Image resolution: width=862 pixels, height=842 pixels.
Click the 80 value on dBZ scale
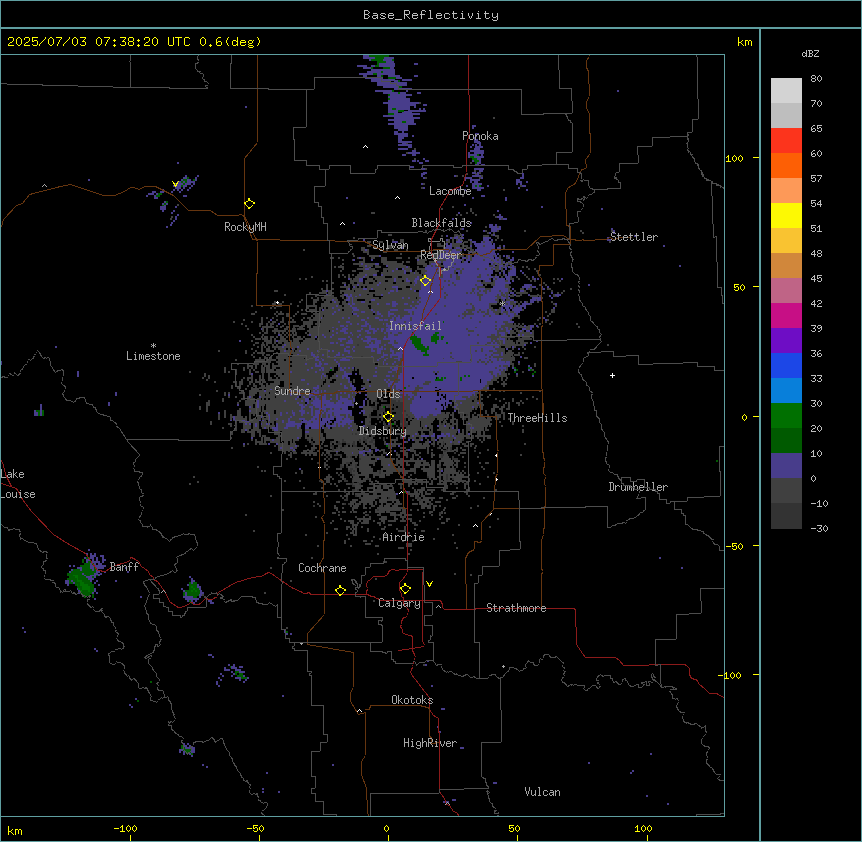816,79
